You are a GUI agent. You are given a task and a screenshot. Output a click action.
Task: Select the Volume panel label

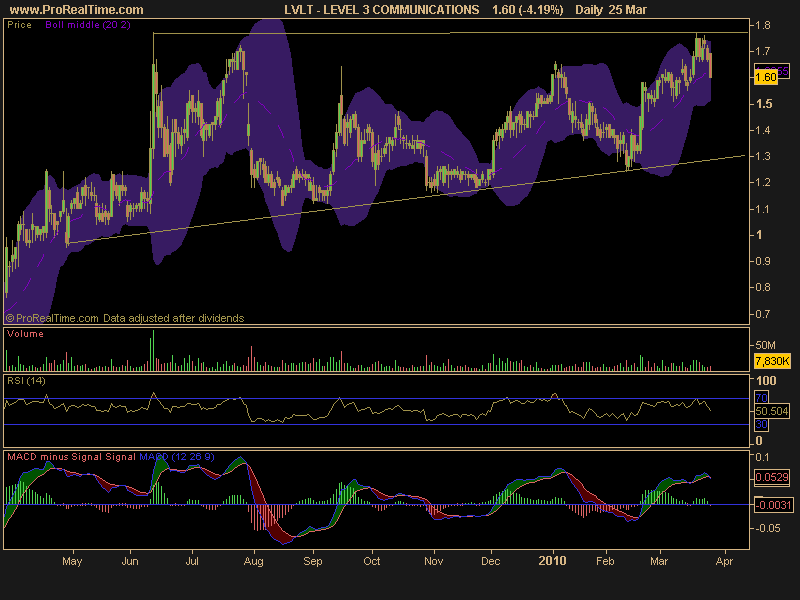[25, 334]
